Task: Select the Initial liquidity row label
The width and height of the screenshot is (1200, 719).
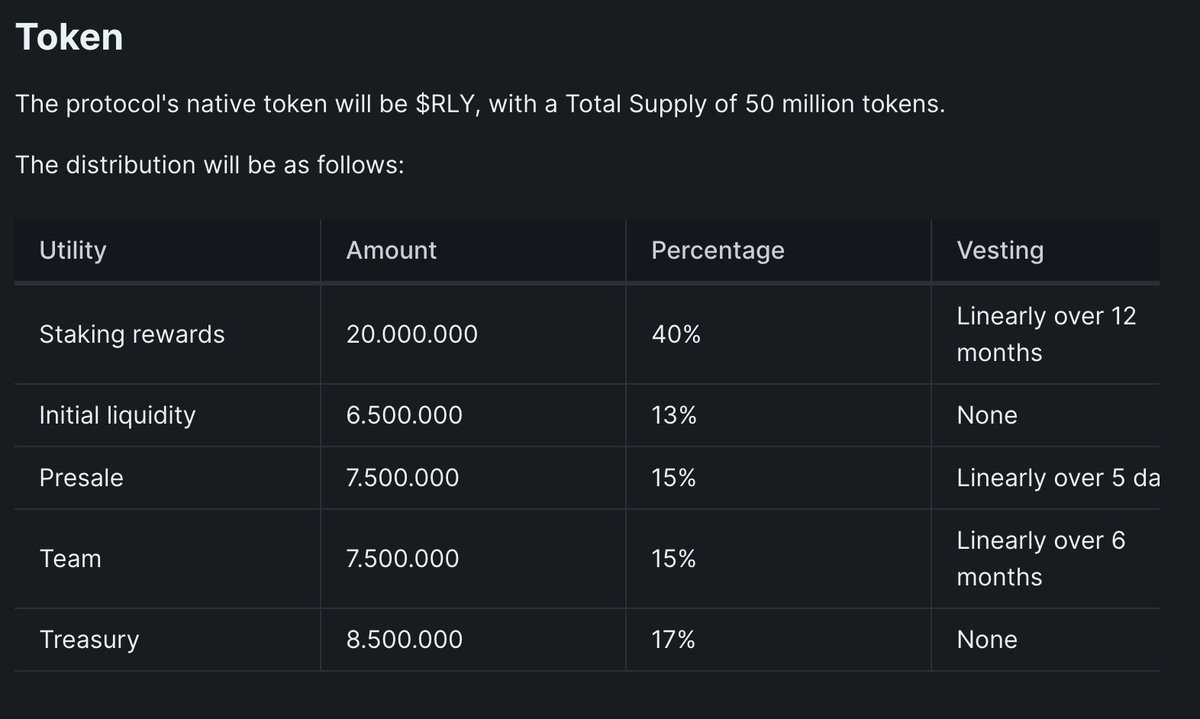Action: tap(117, 415)
